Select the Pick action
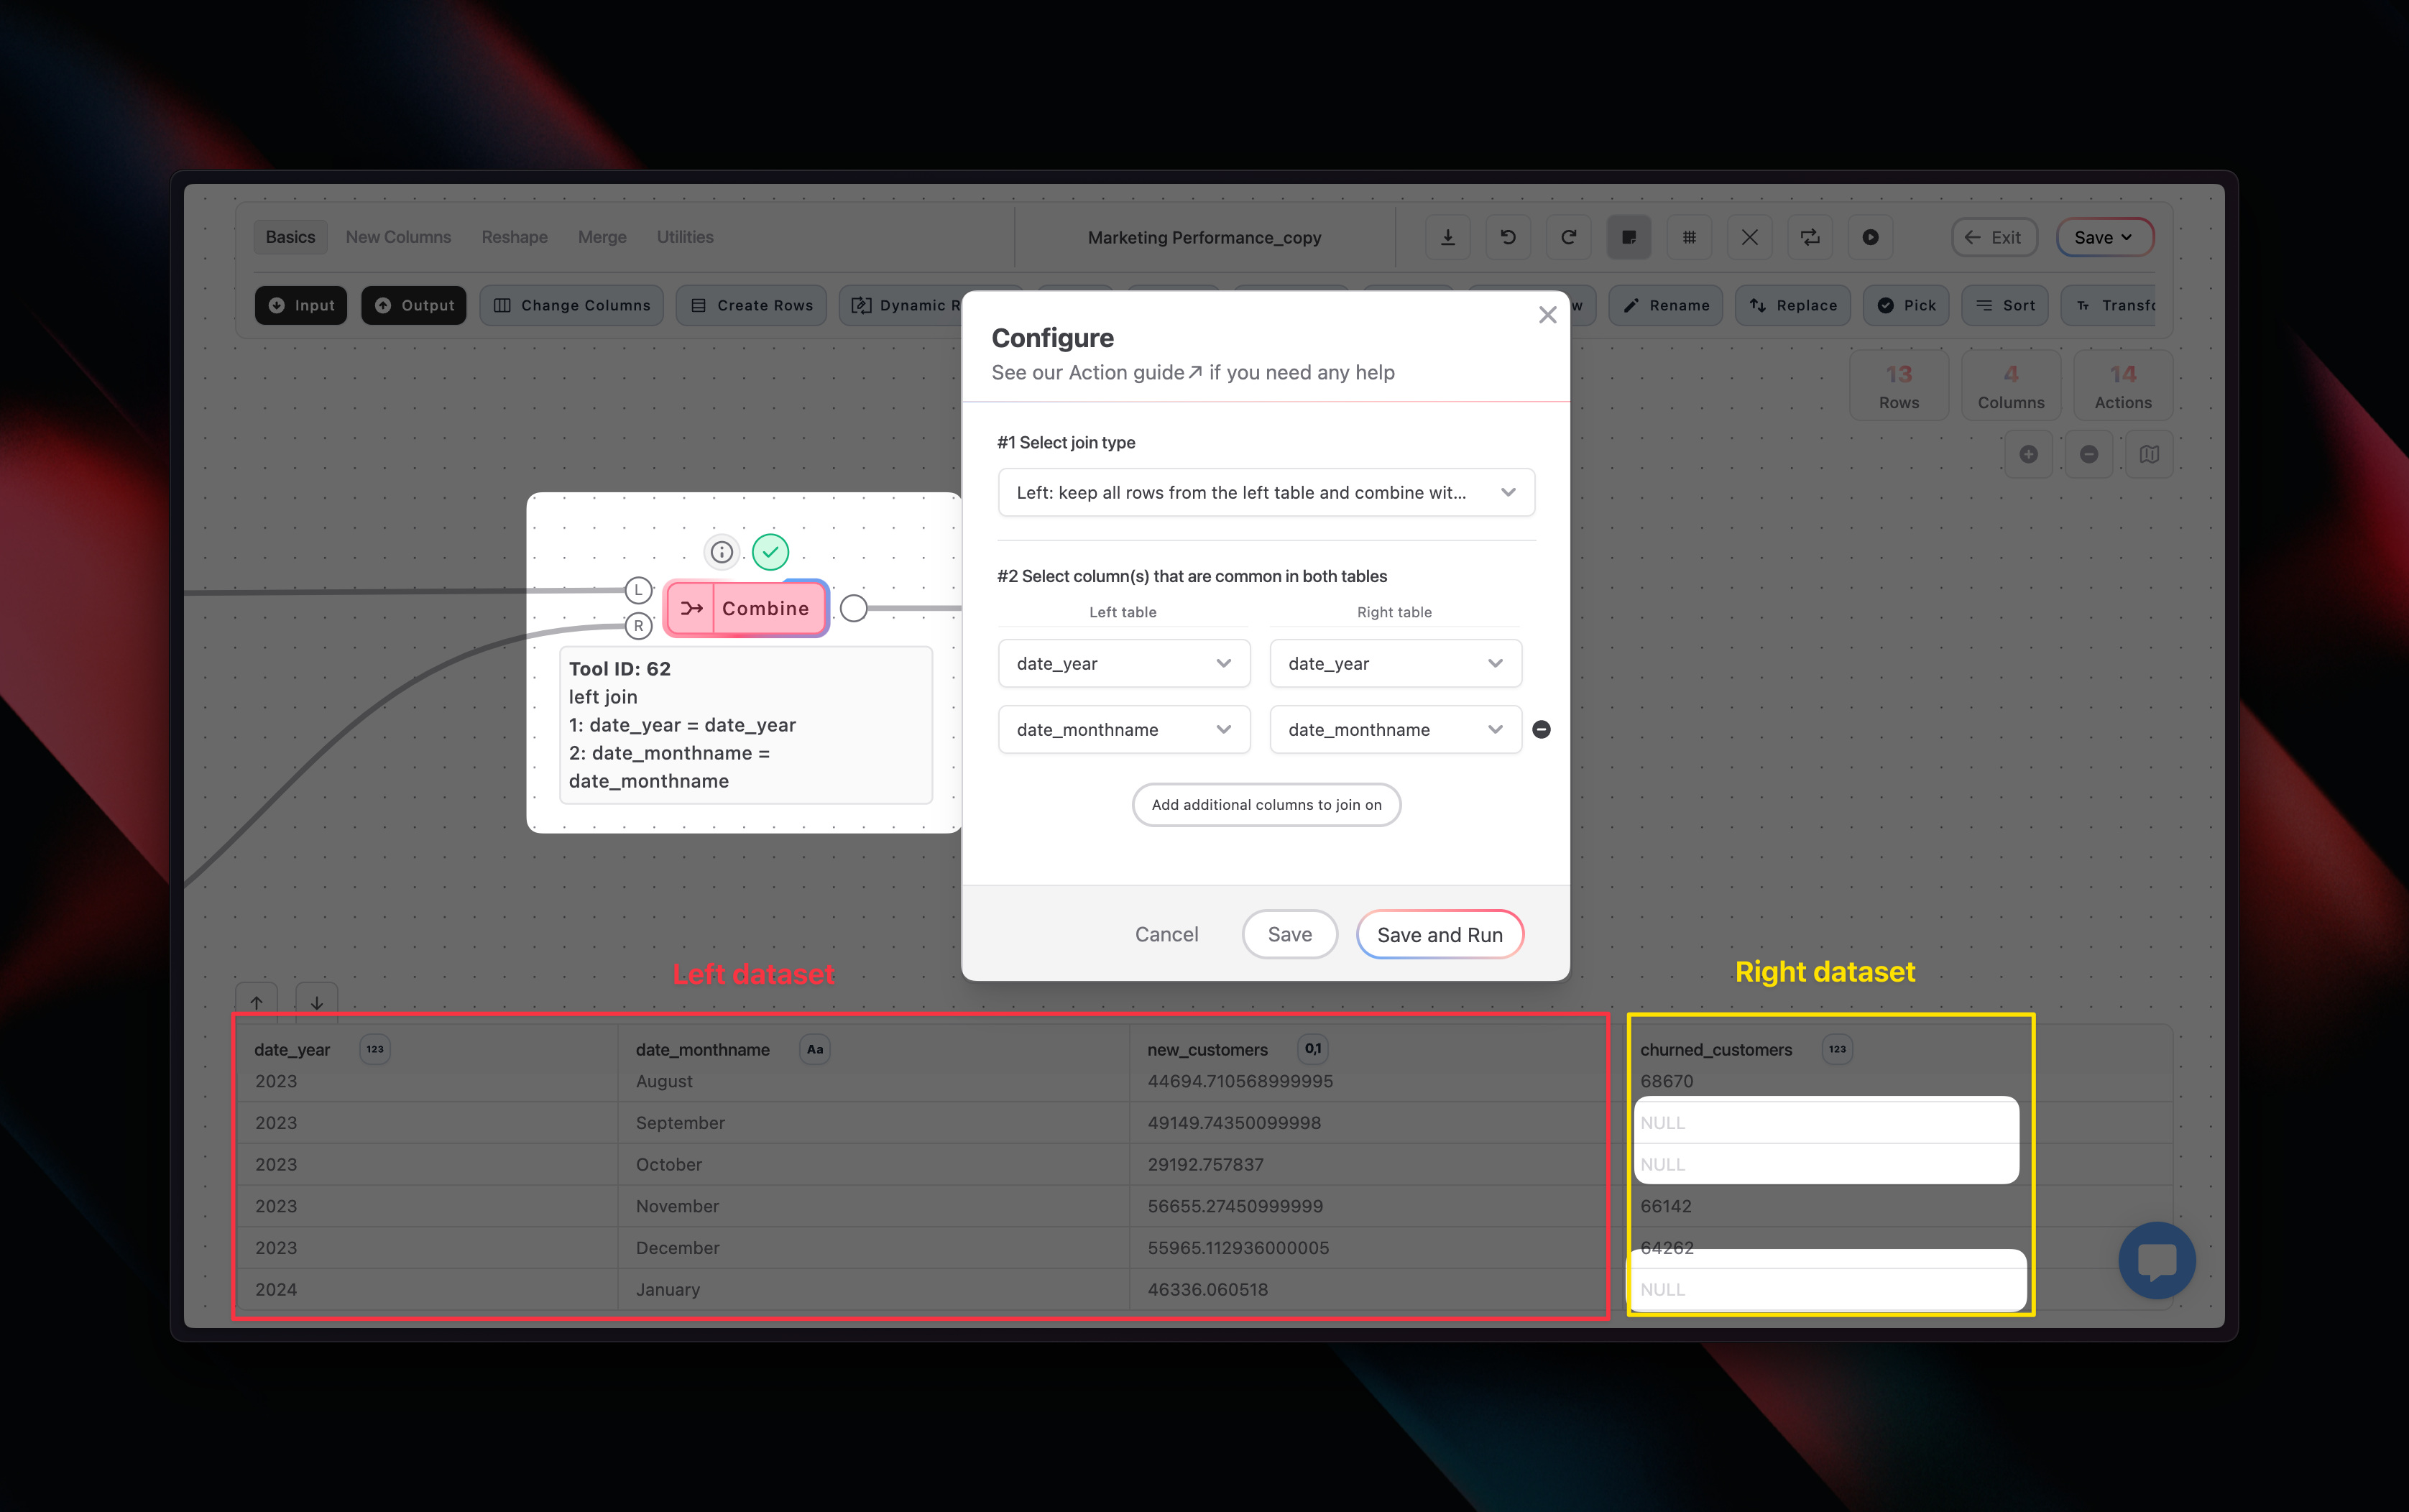The image size is (2409, 1512). point(1906,305)
